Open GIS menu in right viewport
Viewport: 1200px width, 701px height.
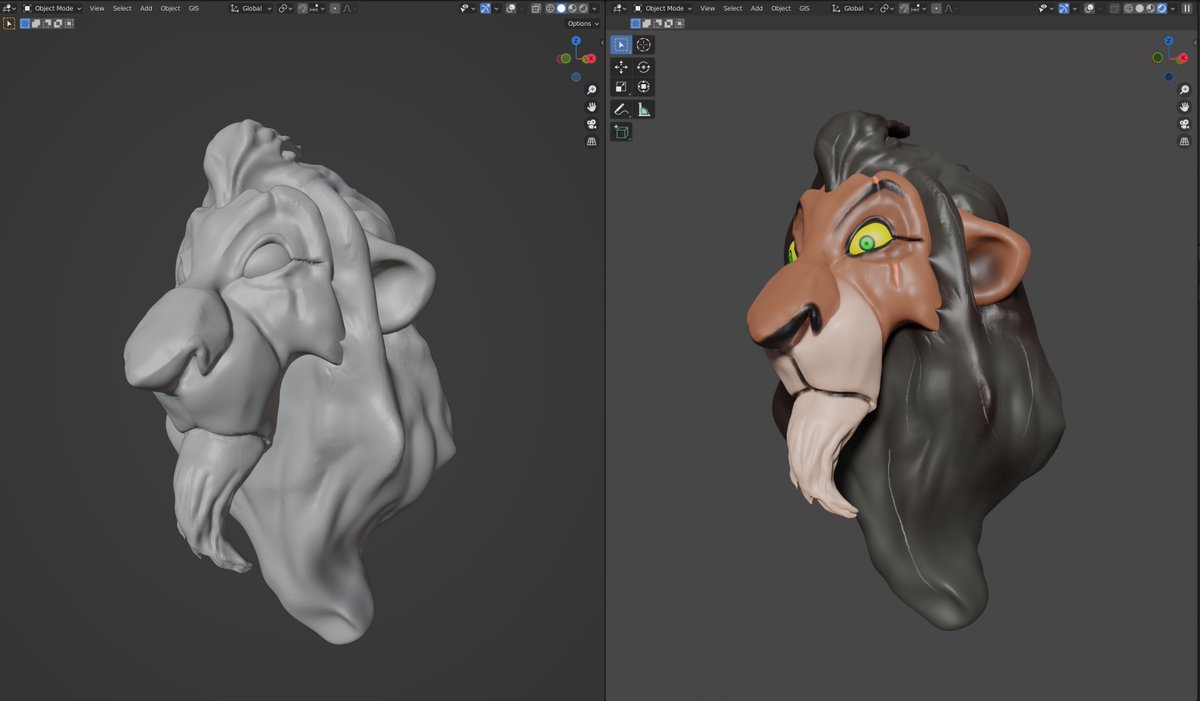pos(804,8)
